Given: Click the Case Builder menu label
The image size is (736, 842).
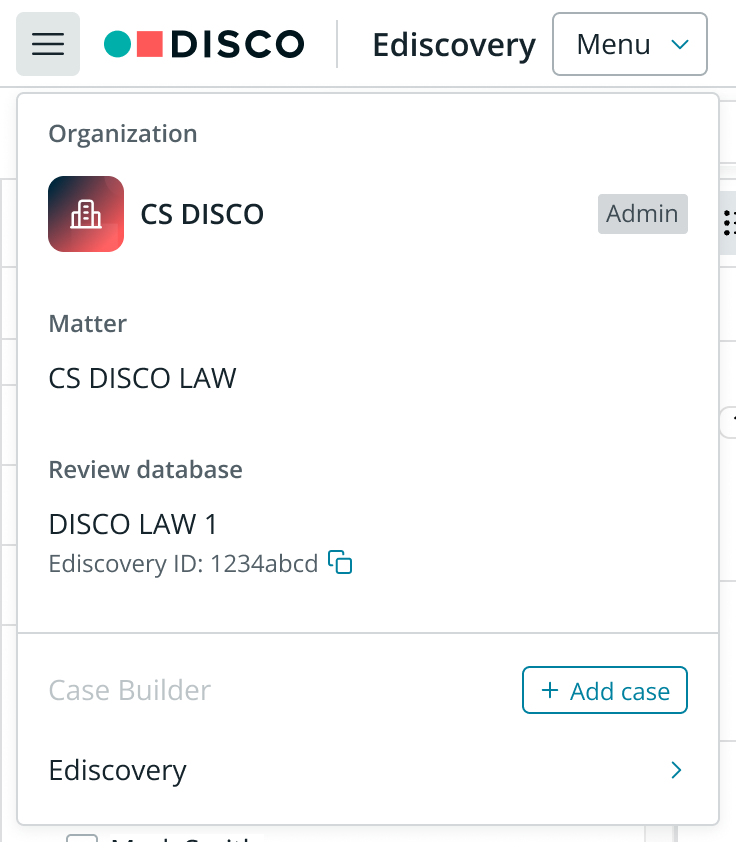Looking at the screenshot, I should 129,690.
